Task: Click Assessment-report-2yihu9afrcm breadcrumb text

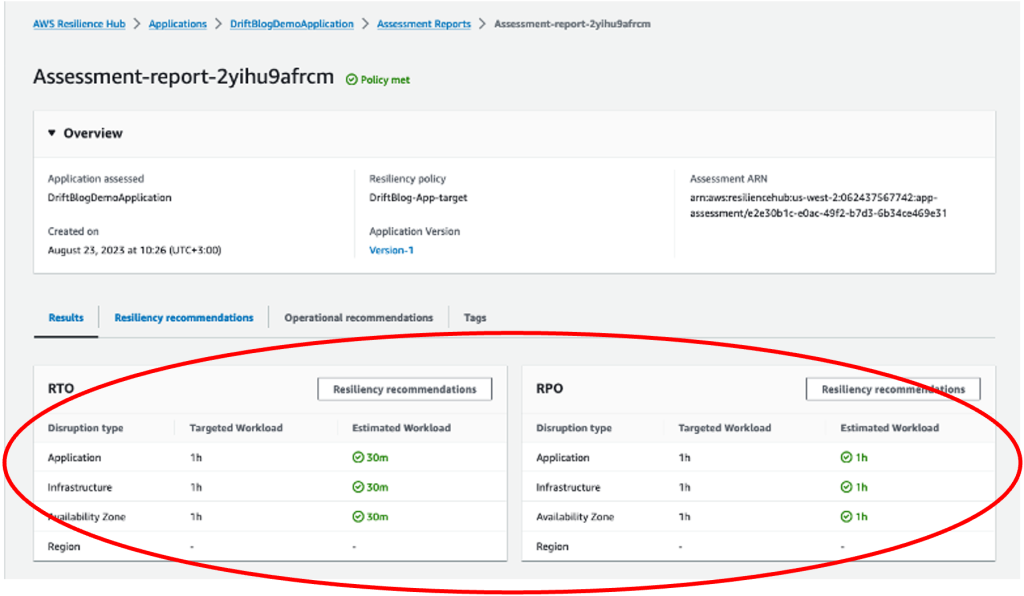Action: [x=572, y=24]
